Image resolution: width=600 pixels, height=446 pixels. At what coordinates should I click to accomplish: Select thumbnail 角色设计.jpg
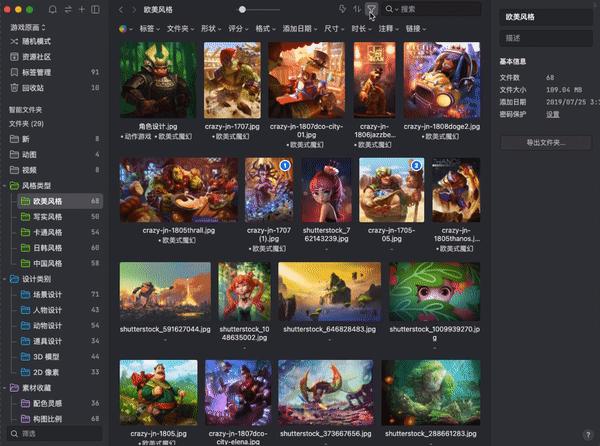pos(158,80)
